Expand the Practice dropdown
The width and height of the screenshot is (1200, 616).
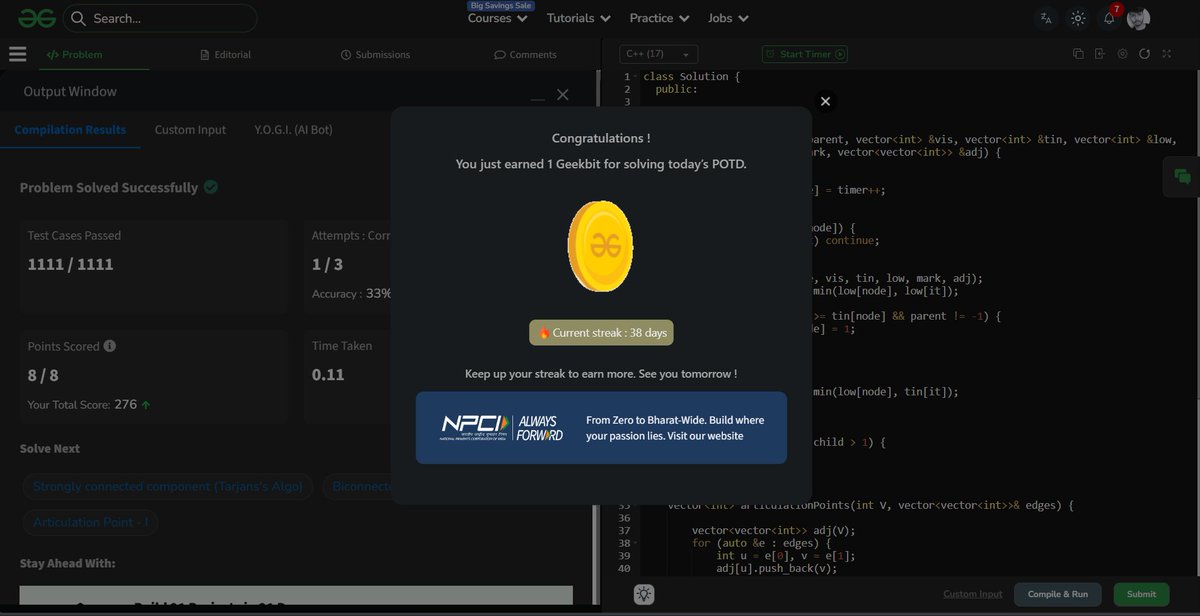coord(659,18)
